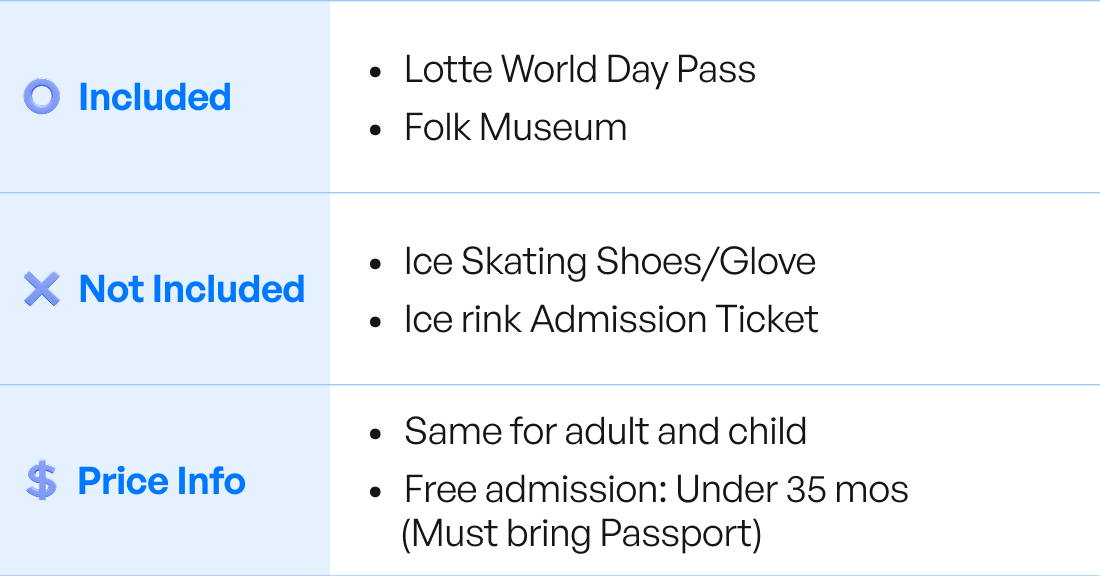
Task: Click the 'Under 35 mos' text
Action: (792, 490)
